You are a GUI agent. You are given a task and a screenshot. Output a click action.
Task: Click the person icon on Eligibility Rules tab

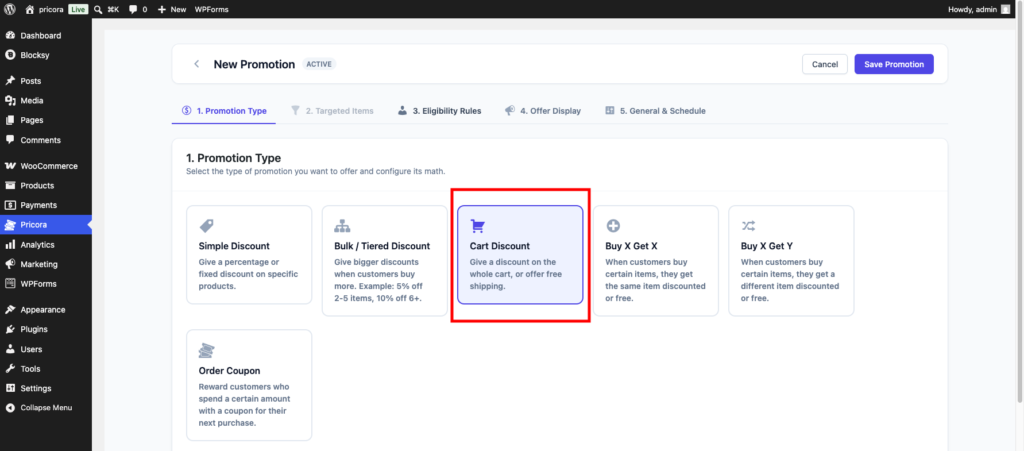click(x=402, y=111)
